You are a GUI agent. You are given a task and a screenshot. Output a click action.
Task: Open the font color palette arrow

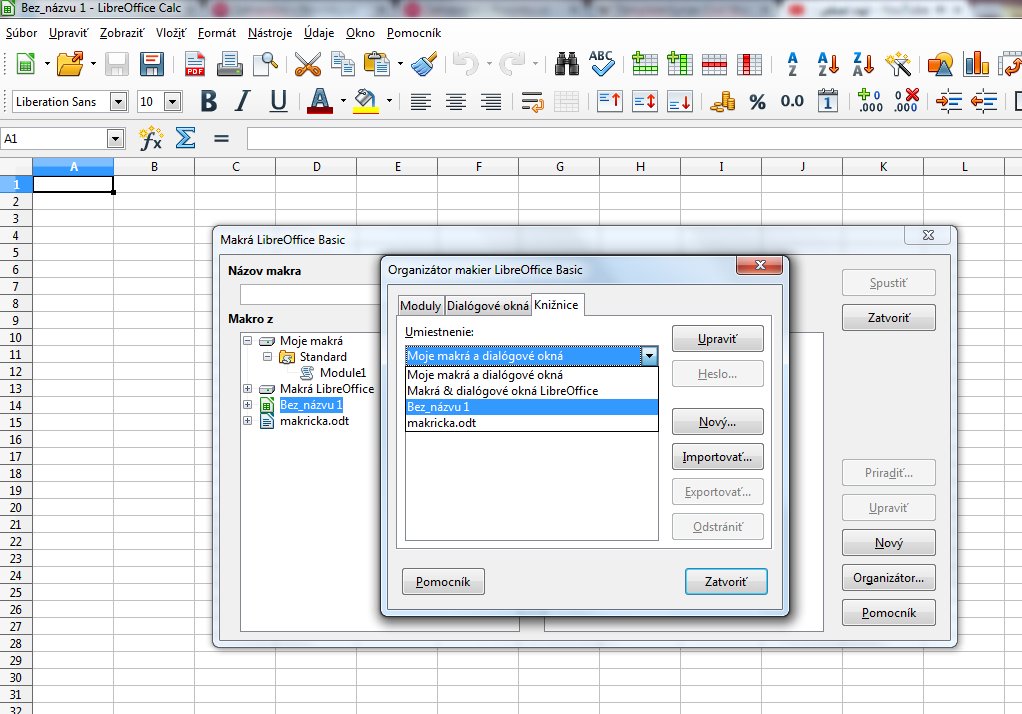pos(343,101)
